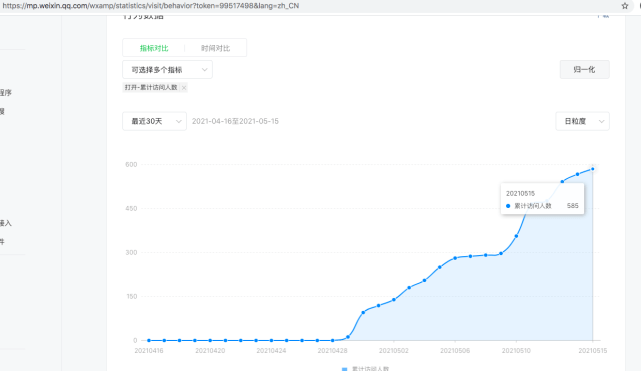The height and width of the screenshot is (371, 641).
Task: Open the 可选择多个指标 dropdown
Action: [x=167, y=70]
